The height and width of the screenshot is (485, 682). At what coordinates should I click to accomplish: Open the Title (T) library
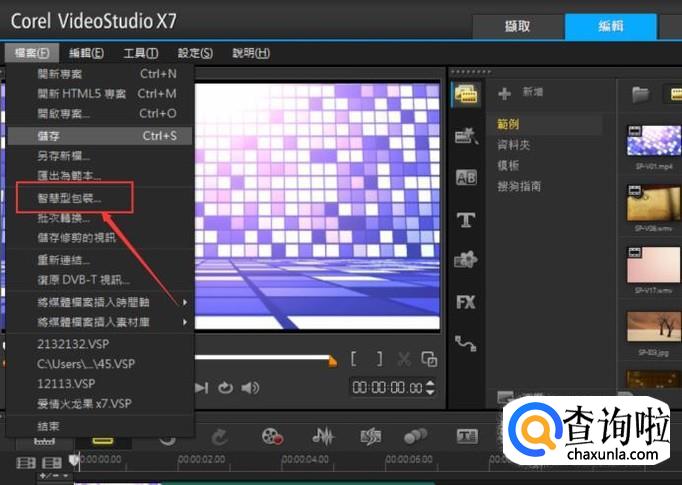[466, 219]
